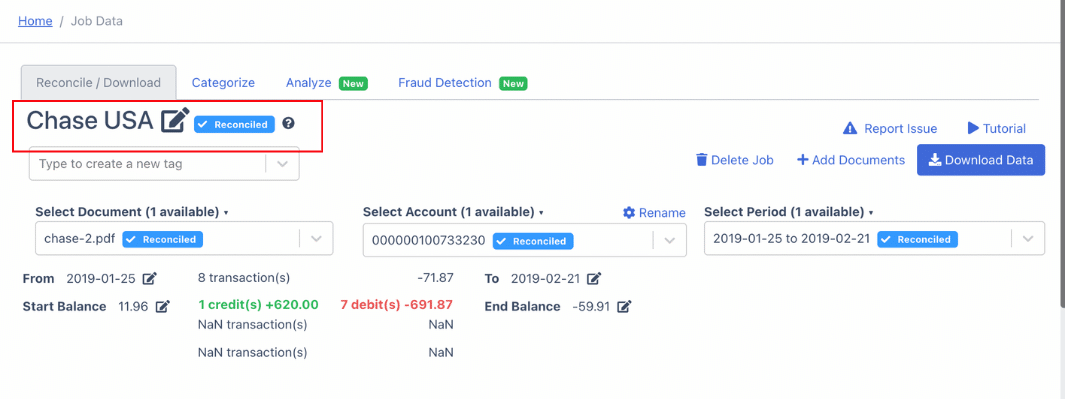Screen dimensions: 1065x400
Task: Open the account 000000100733230 dropdown
Action: 525,240
